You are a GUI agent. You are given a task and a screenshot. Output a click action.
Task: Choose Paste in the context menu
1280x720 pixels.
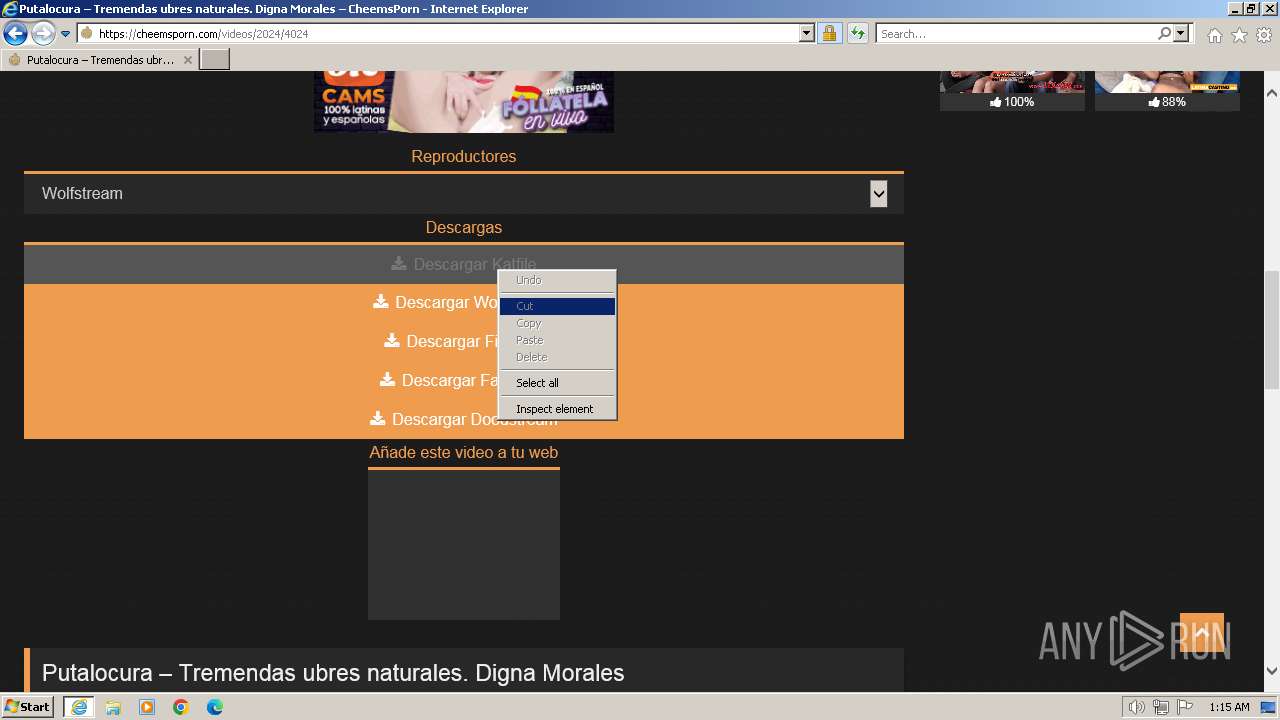click(557, 340)
